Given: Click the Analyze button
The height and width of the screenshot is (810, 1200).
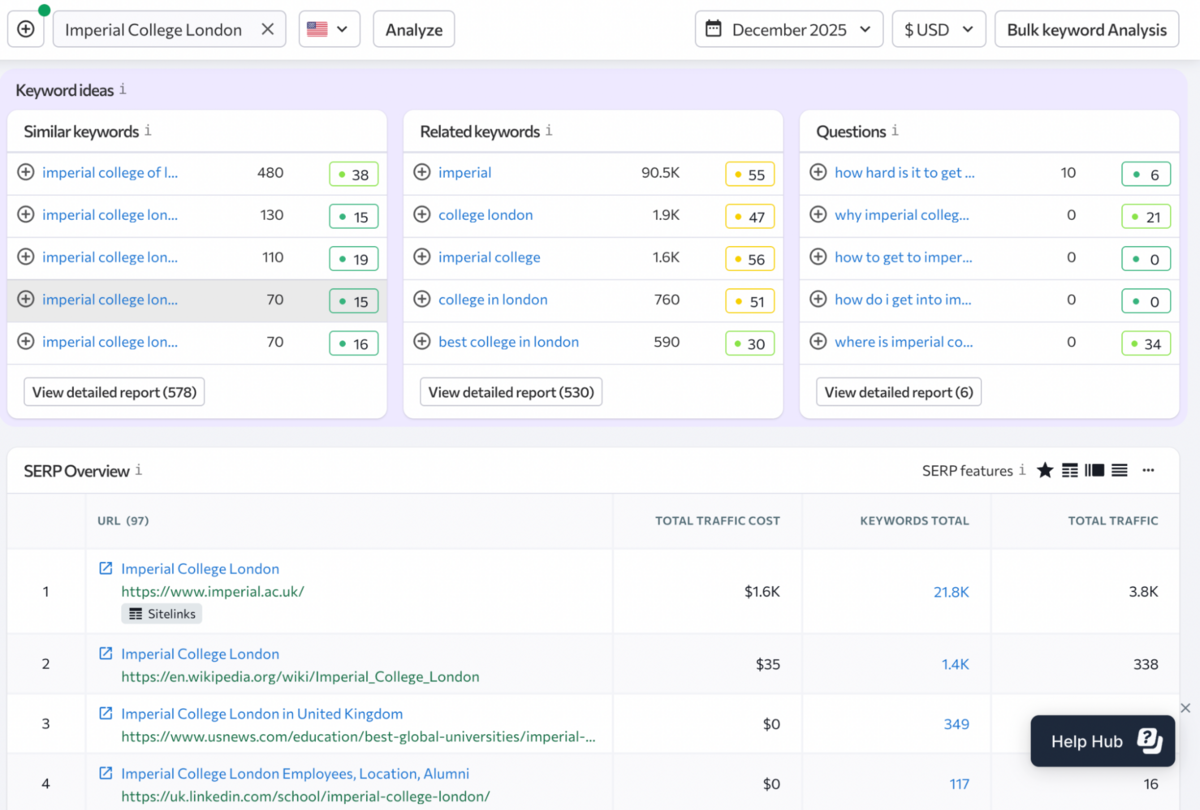Looking at the screenshot, I should pos(414,29).
